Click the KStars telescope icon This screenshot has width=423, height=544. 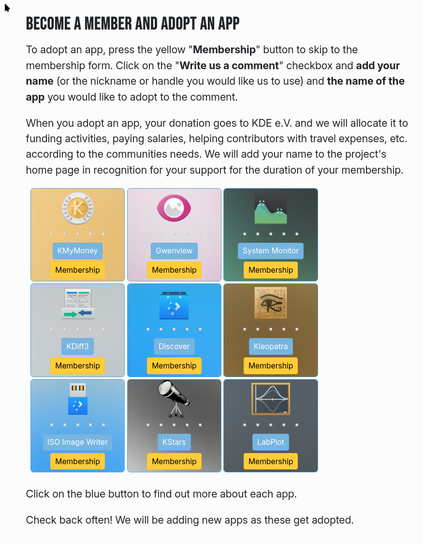174,399
